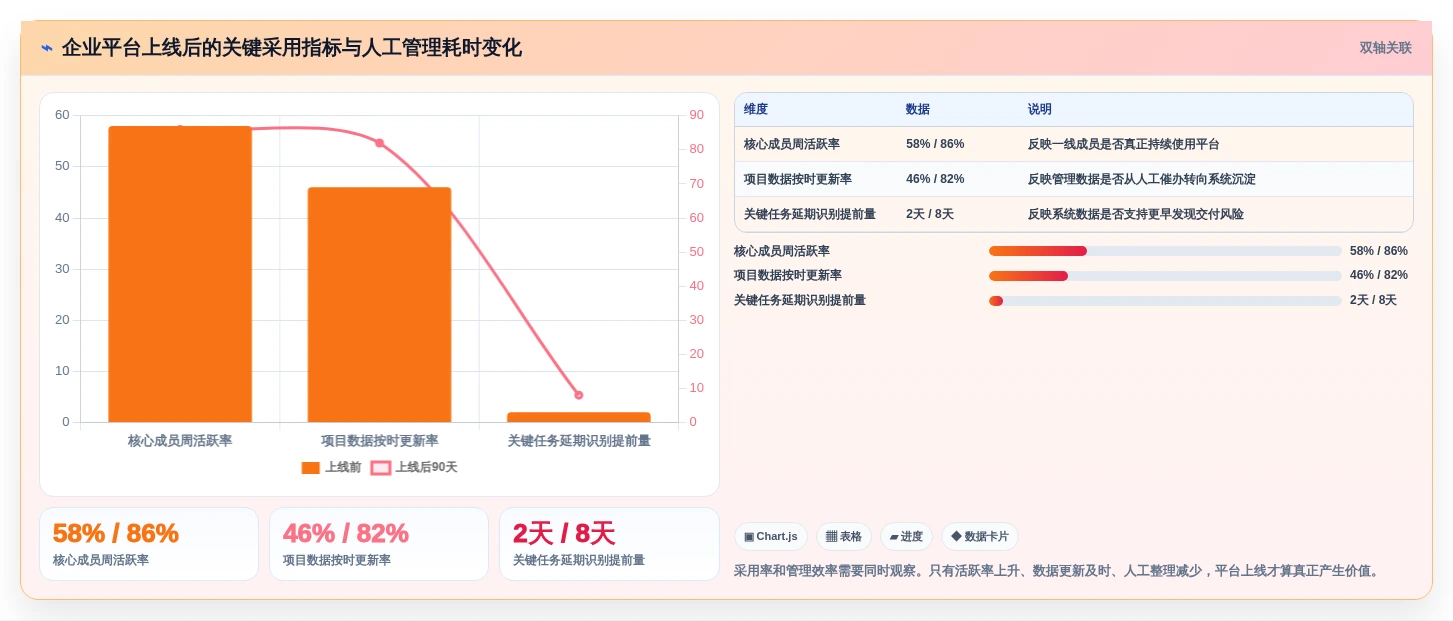This screenshot has height=621, width=1453.
Task: Click the right axis value 90
Action: click(696, 115)
